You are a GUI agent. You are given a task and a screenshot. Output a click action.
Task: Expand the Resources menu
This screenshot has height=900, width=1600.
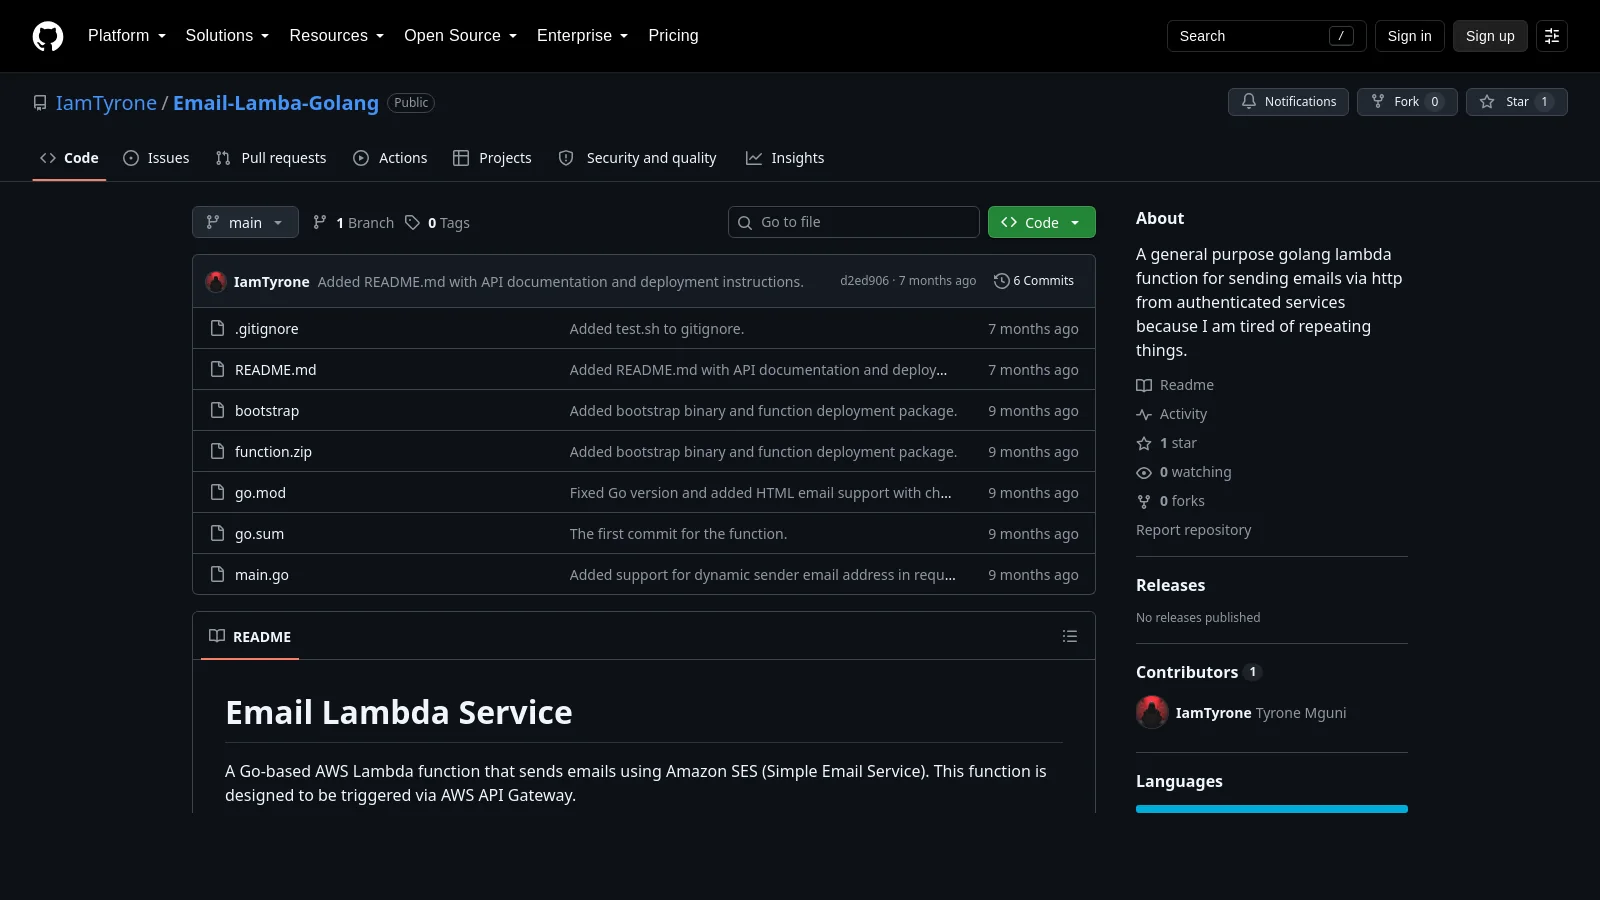tap(337, 36)
